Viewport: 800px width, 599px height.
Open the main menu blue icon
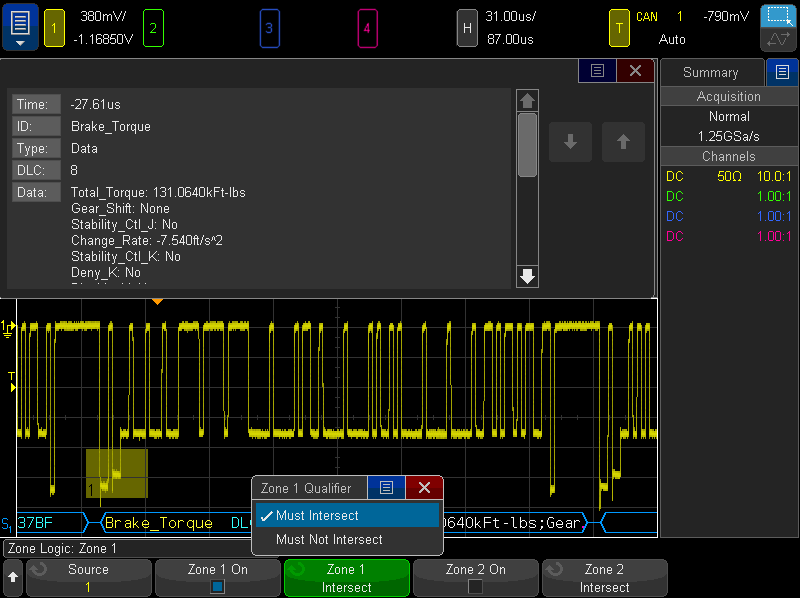click(x=20, y=28)
